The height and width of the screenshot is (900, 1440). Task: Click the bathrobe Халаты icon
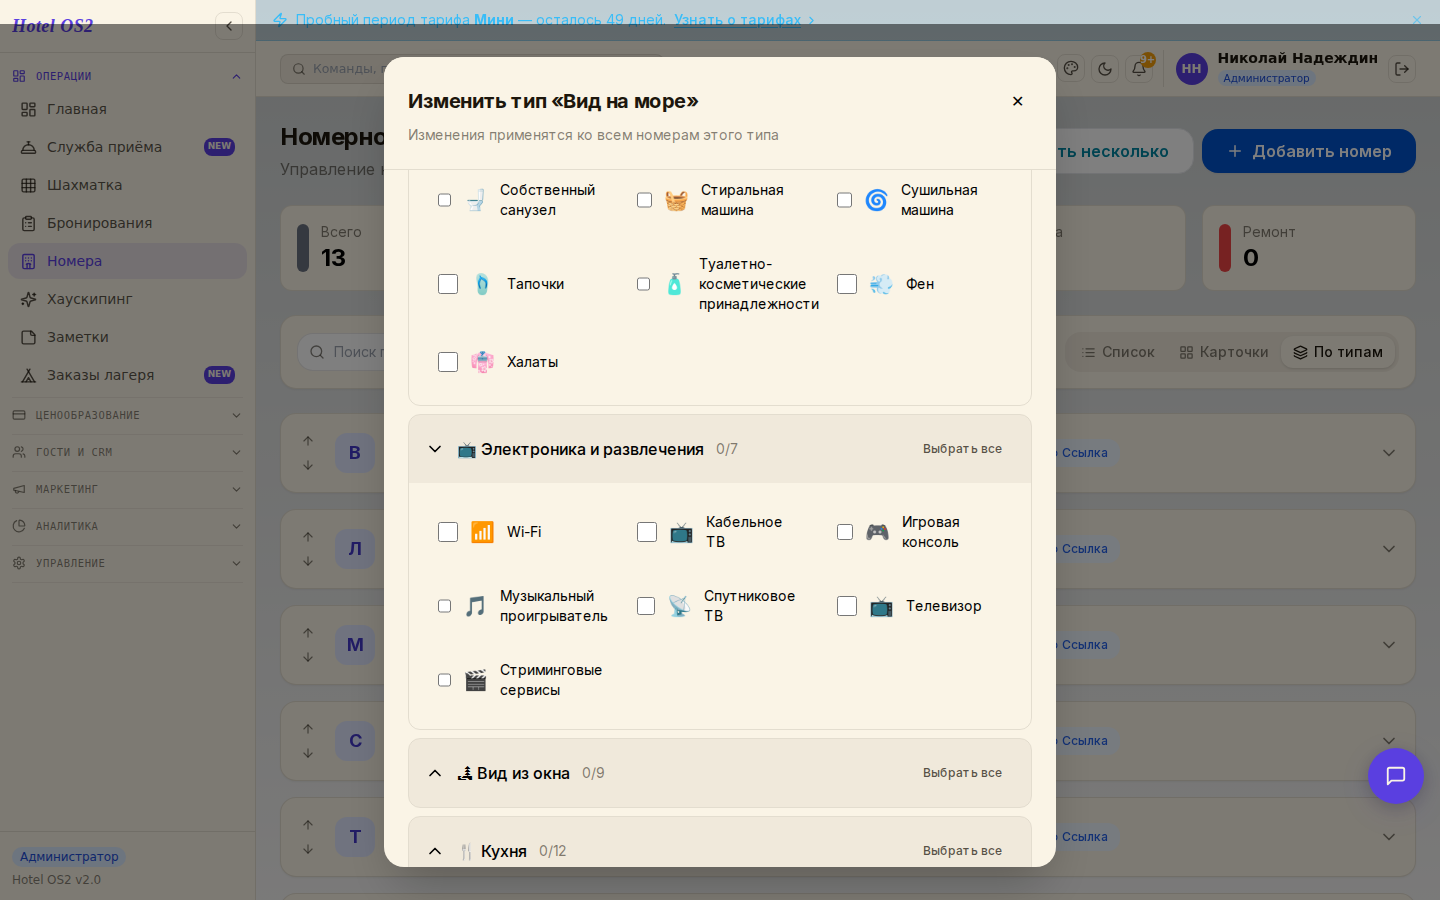(482, 362)
